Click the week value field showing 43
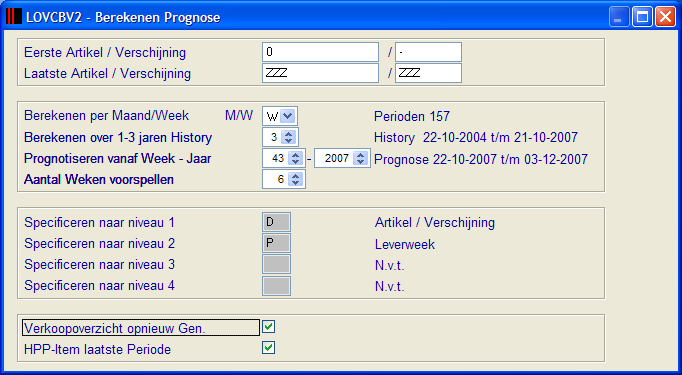The width and height of the screenshot is (682, 375). click(276, 158)
